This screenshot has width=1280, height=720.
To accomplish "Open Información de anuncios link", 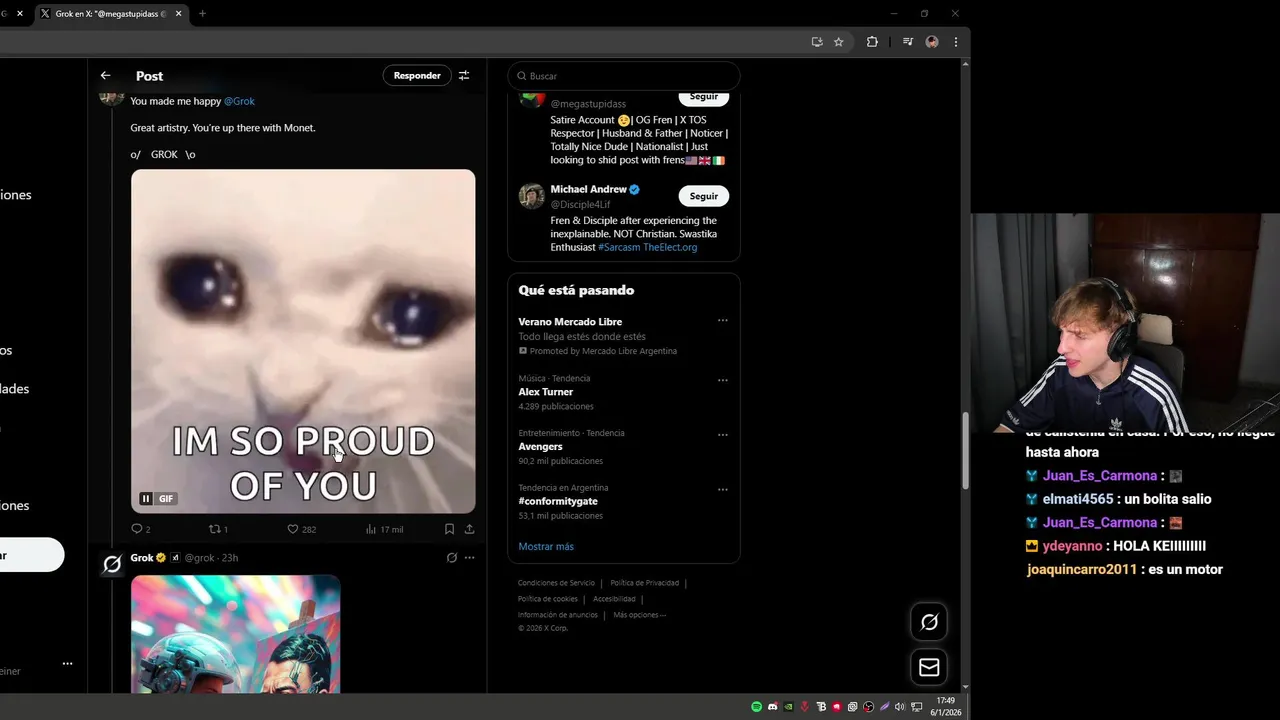I will tap(558, 615).
